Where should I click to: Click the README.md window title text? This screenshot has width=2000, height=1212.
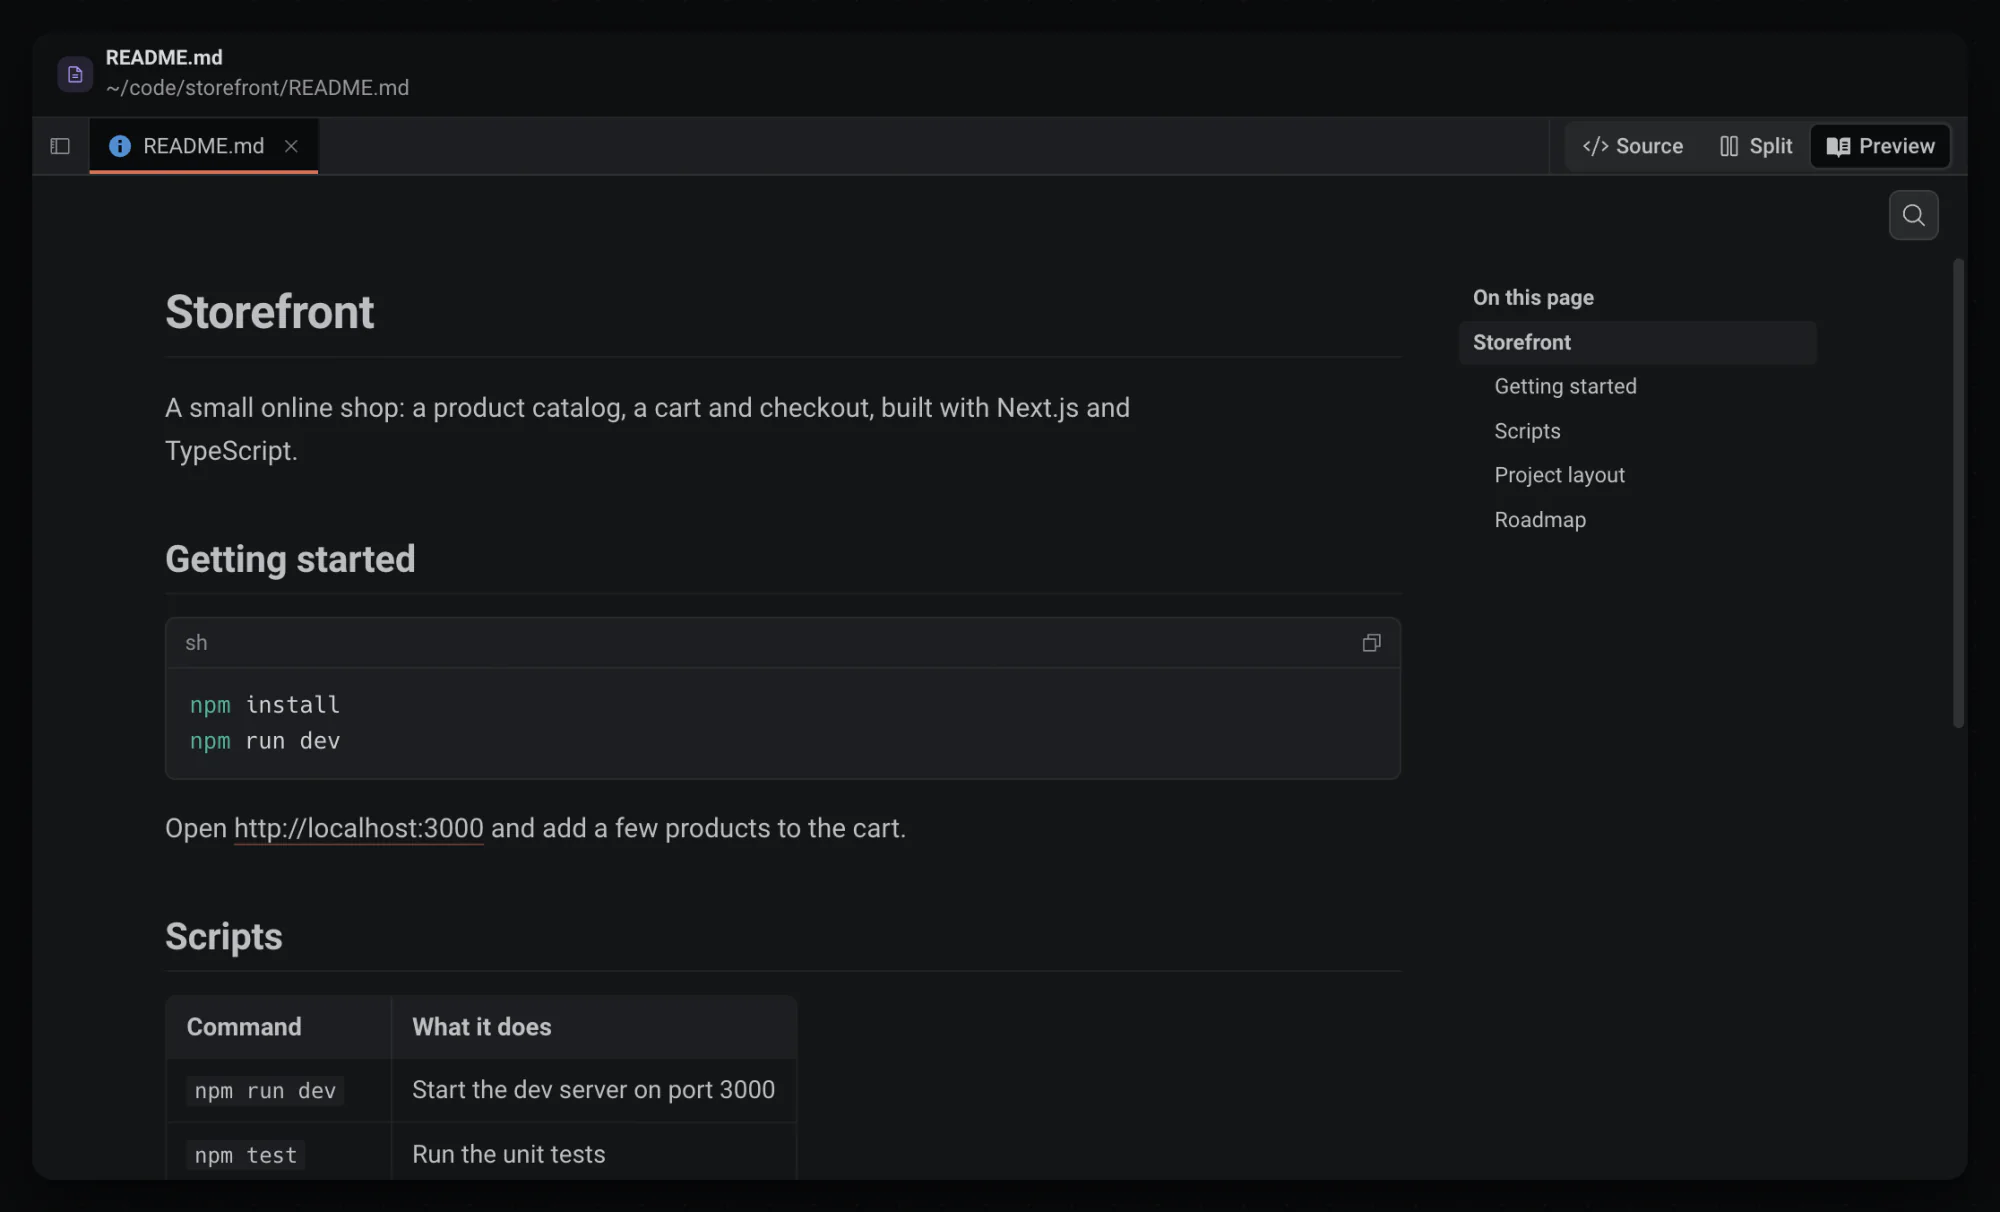coord(164,57)
